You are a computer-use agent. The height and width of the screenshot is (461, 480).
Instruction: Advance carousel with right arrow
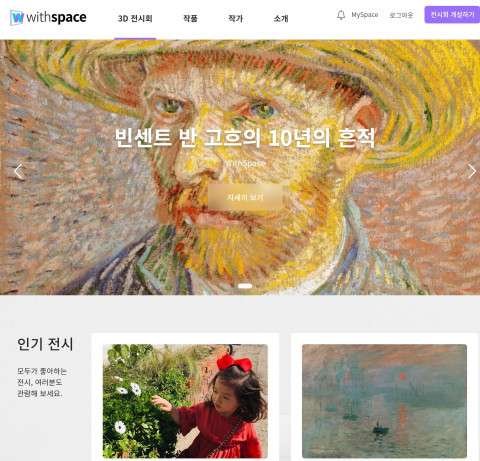(x=472, y=171)
